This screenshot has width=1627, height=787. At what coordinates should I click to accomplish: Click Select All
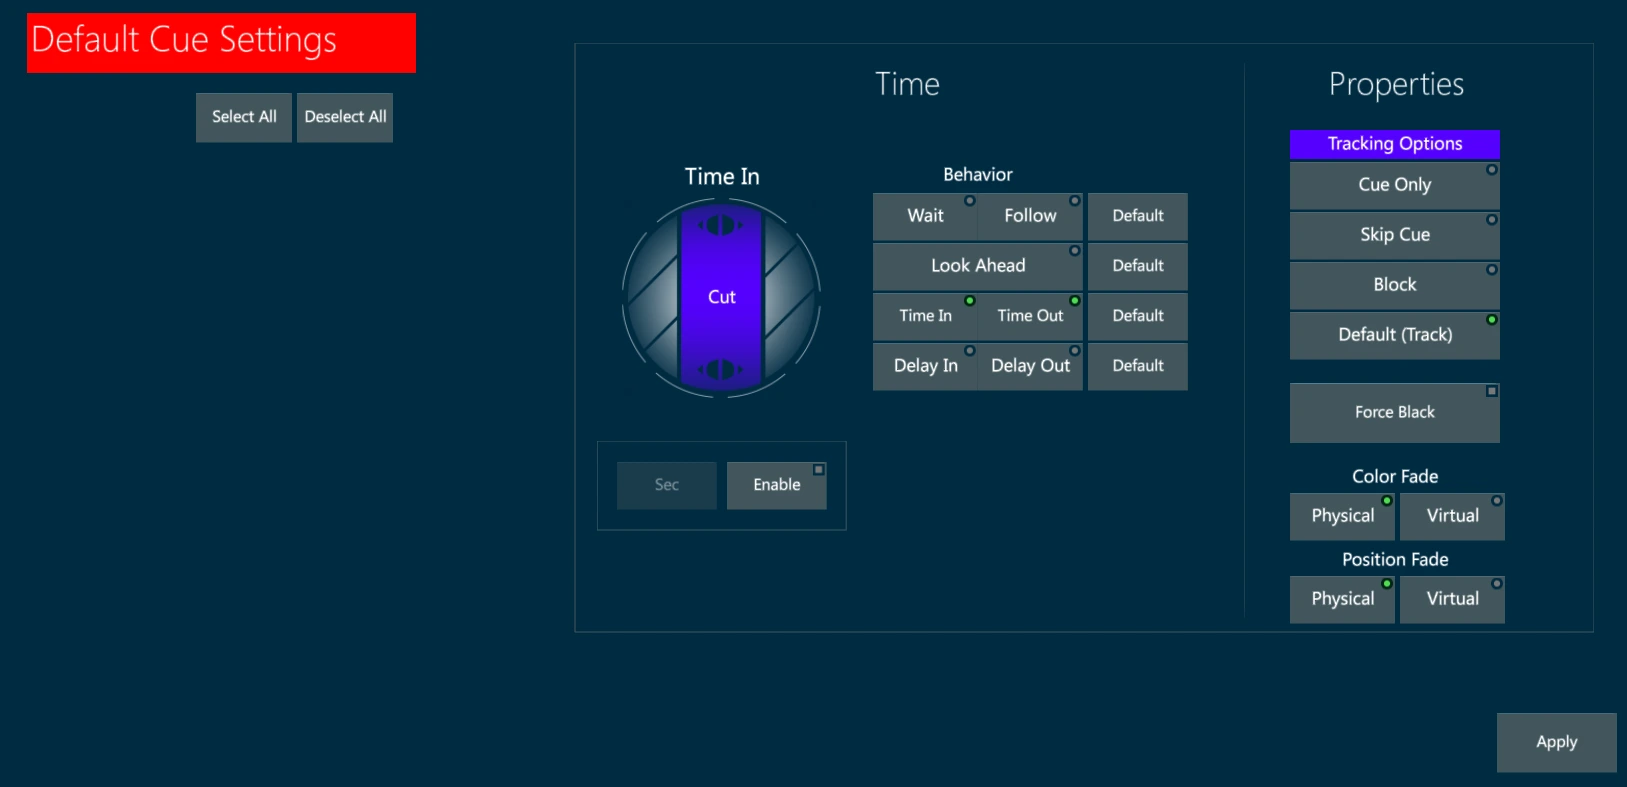pos(244,117)
